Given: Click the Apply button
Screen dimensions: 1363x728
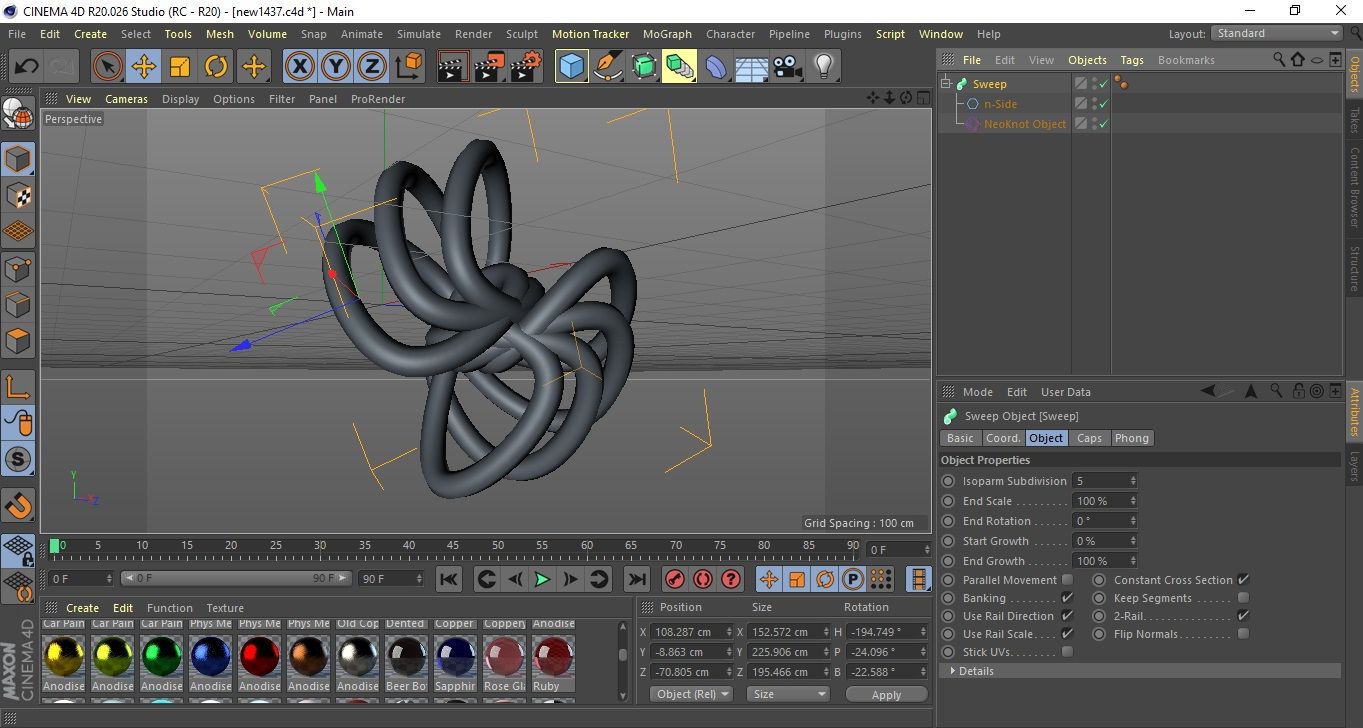Looking at the screenshot, I should pos(886,694).
